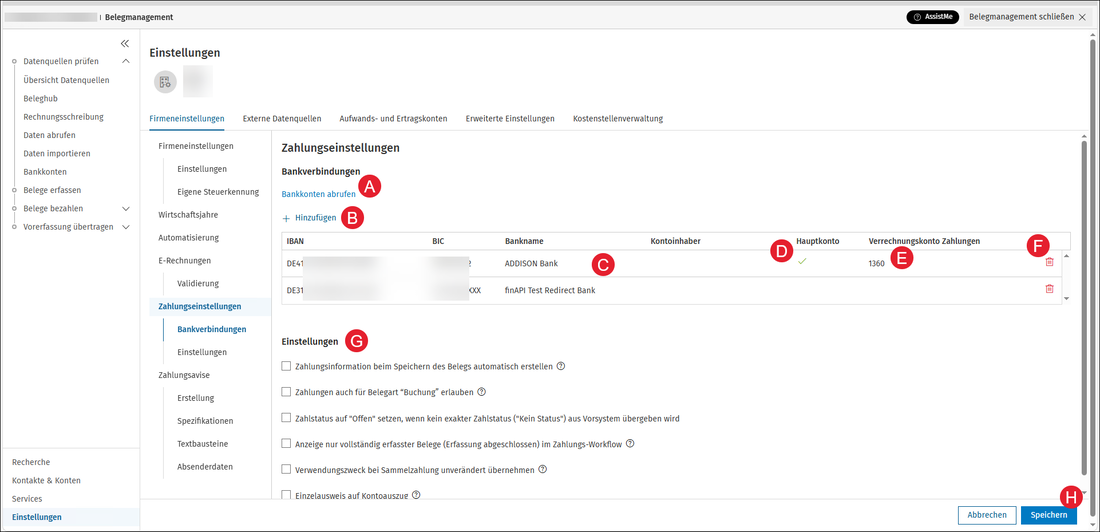
Task: Delete the finAPI Test Redirect Bank row
Action: pyautogui.click(x=1049, y=289)
